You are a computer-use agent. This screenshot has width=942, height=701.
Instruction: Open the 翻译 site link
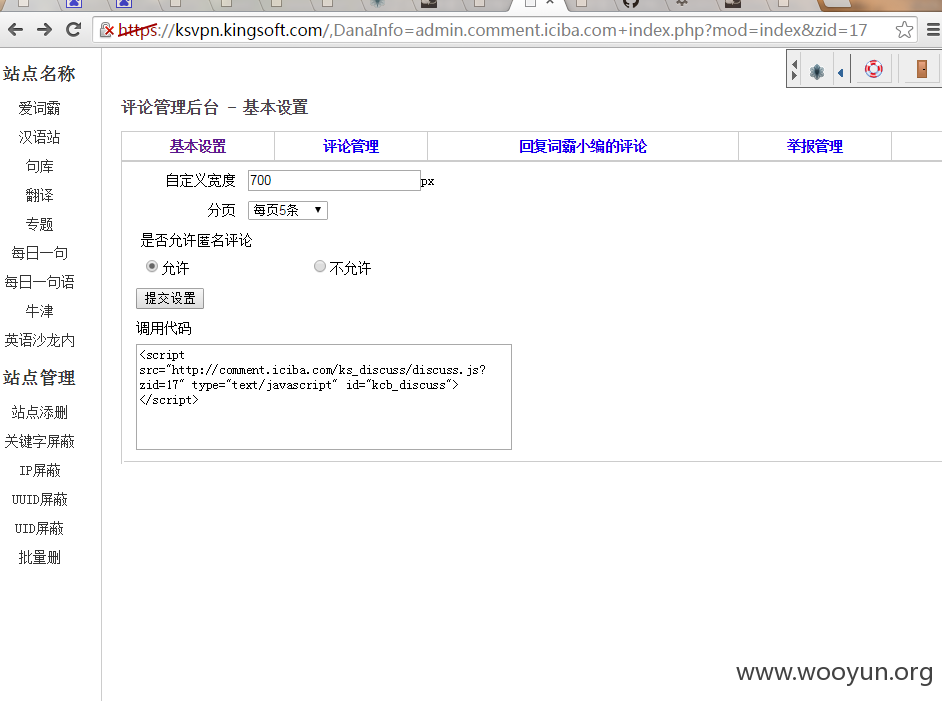coord(40,195)
